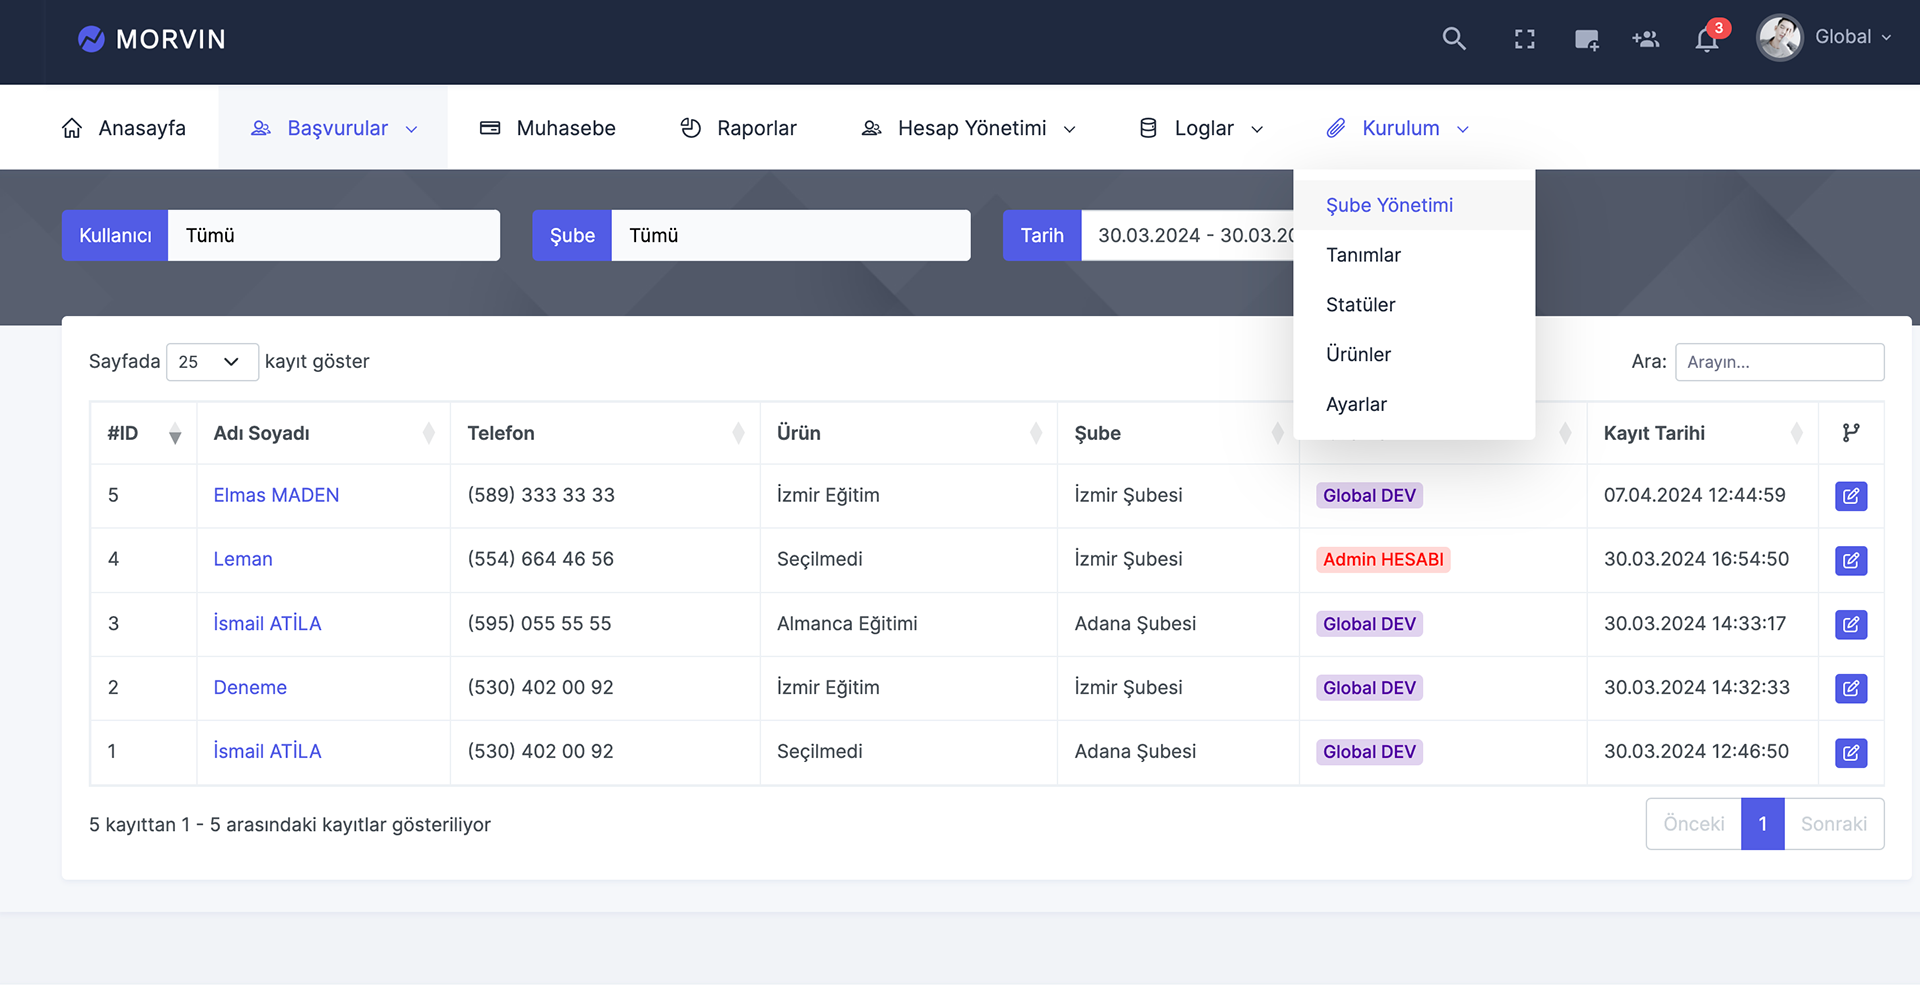Edit the Deneme record

click(1851, 688)
